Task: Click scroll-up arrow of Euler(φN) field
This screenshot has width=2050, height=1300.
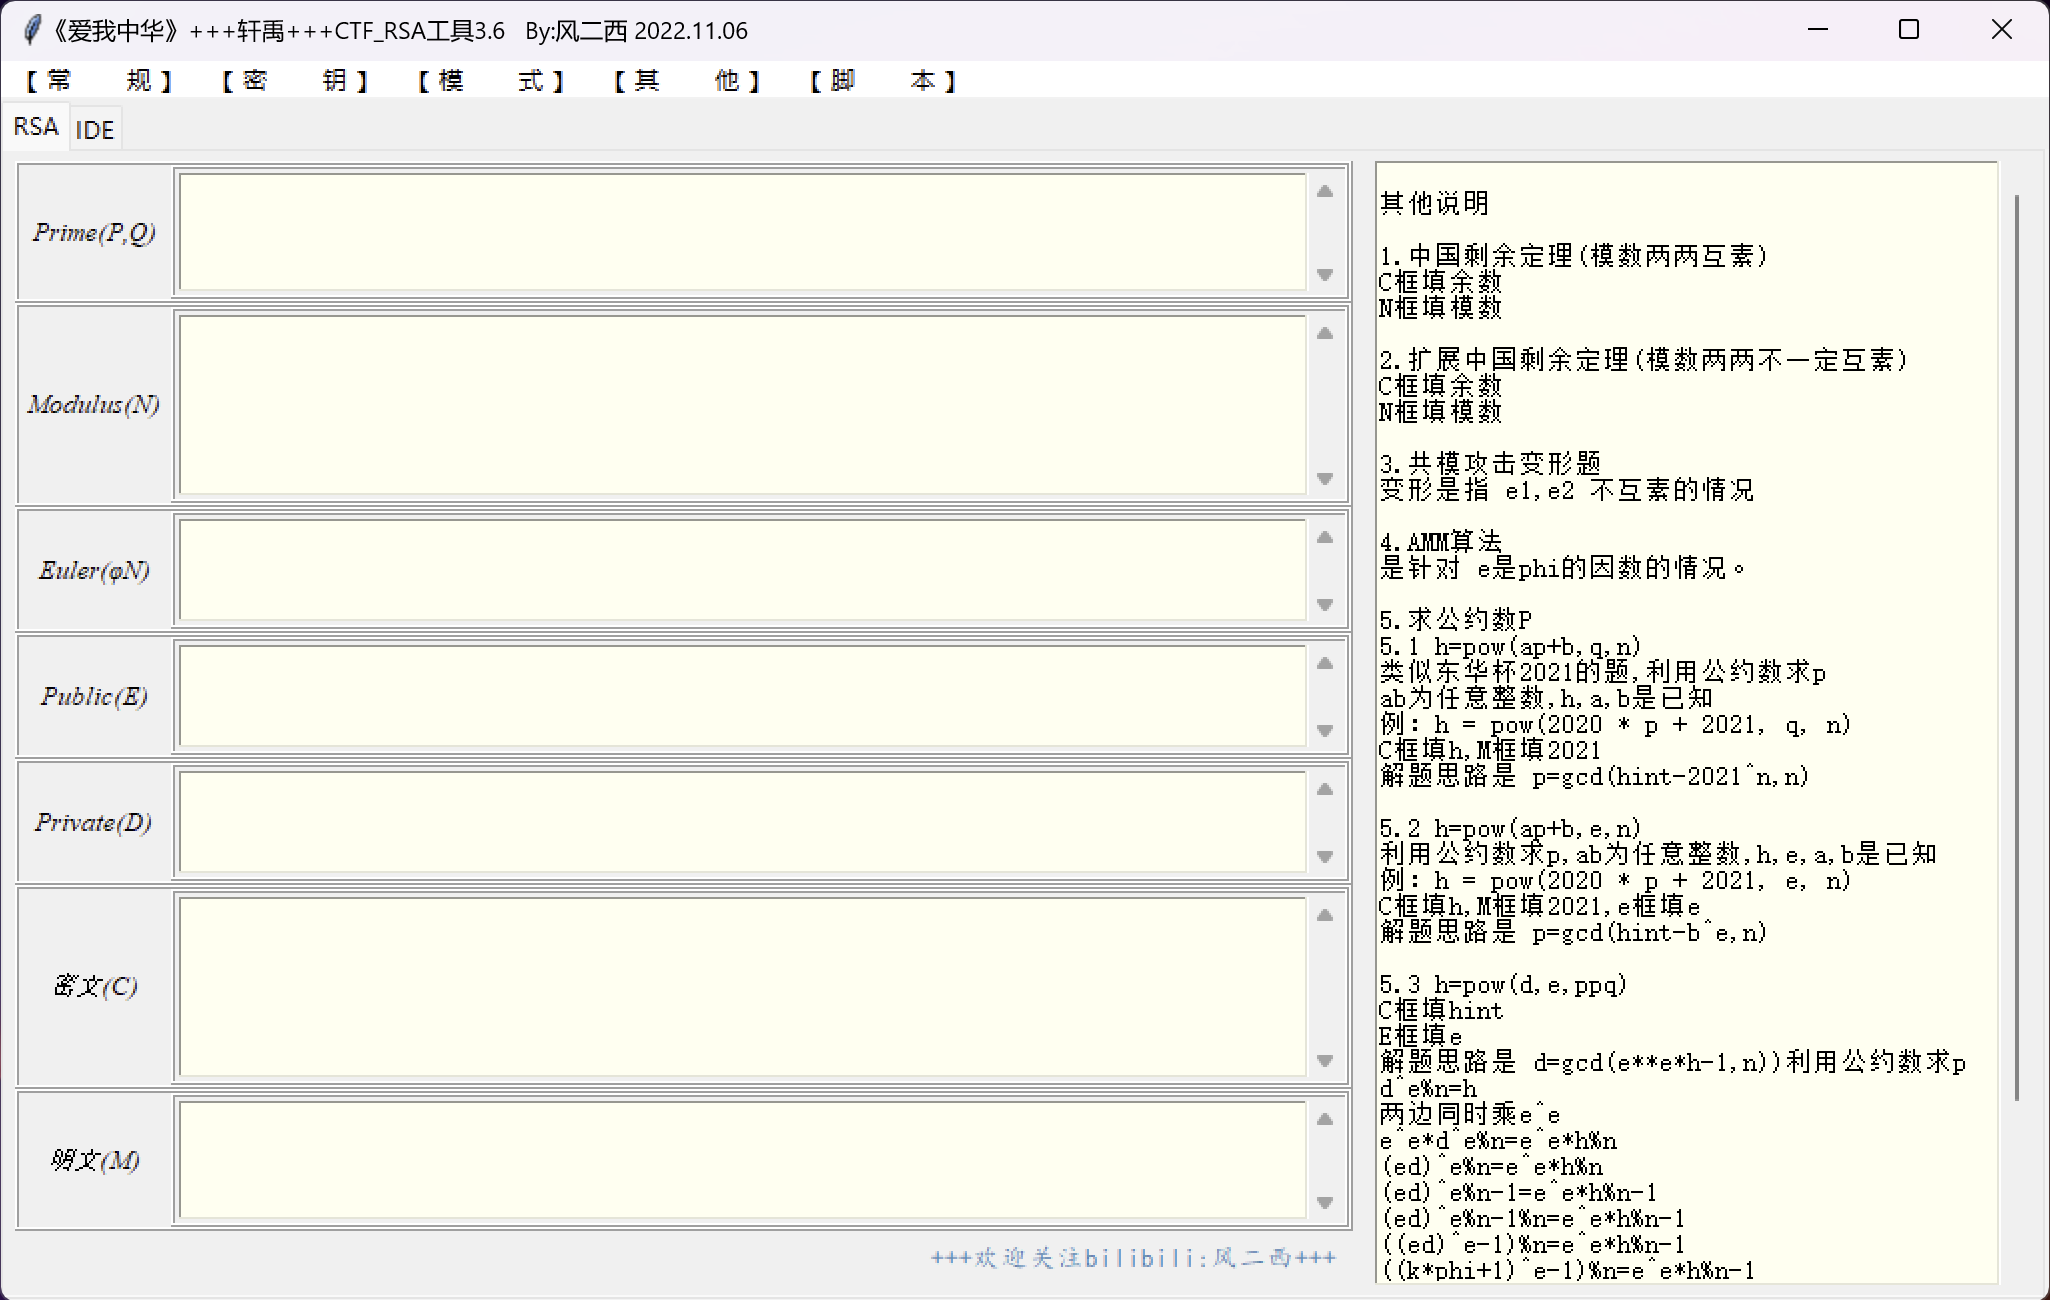Action: 1325,538
